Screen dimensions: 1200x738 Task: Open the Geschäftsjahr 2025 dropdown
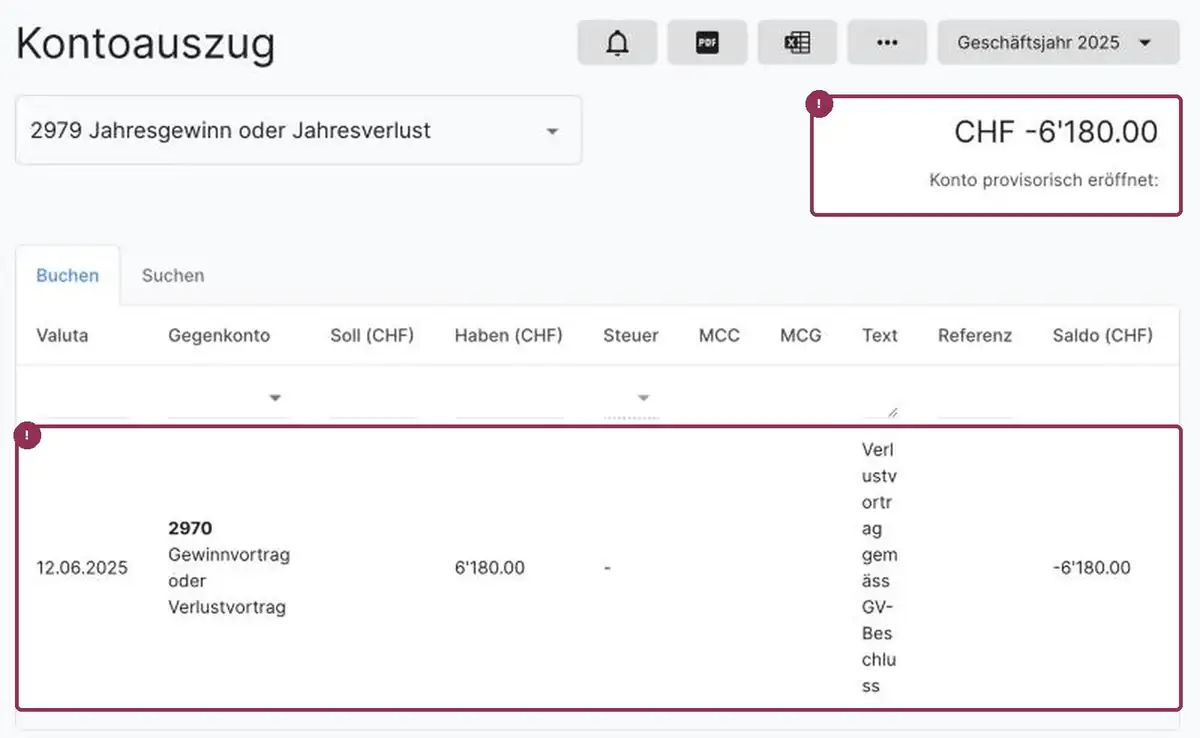point(1058,43)
